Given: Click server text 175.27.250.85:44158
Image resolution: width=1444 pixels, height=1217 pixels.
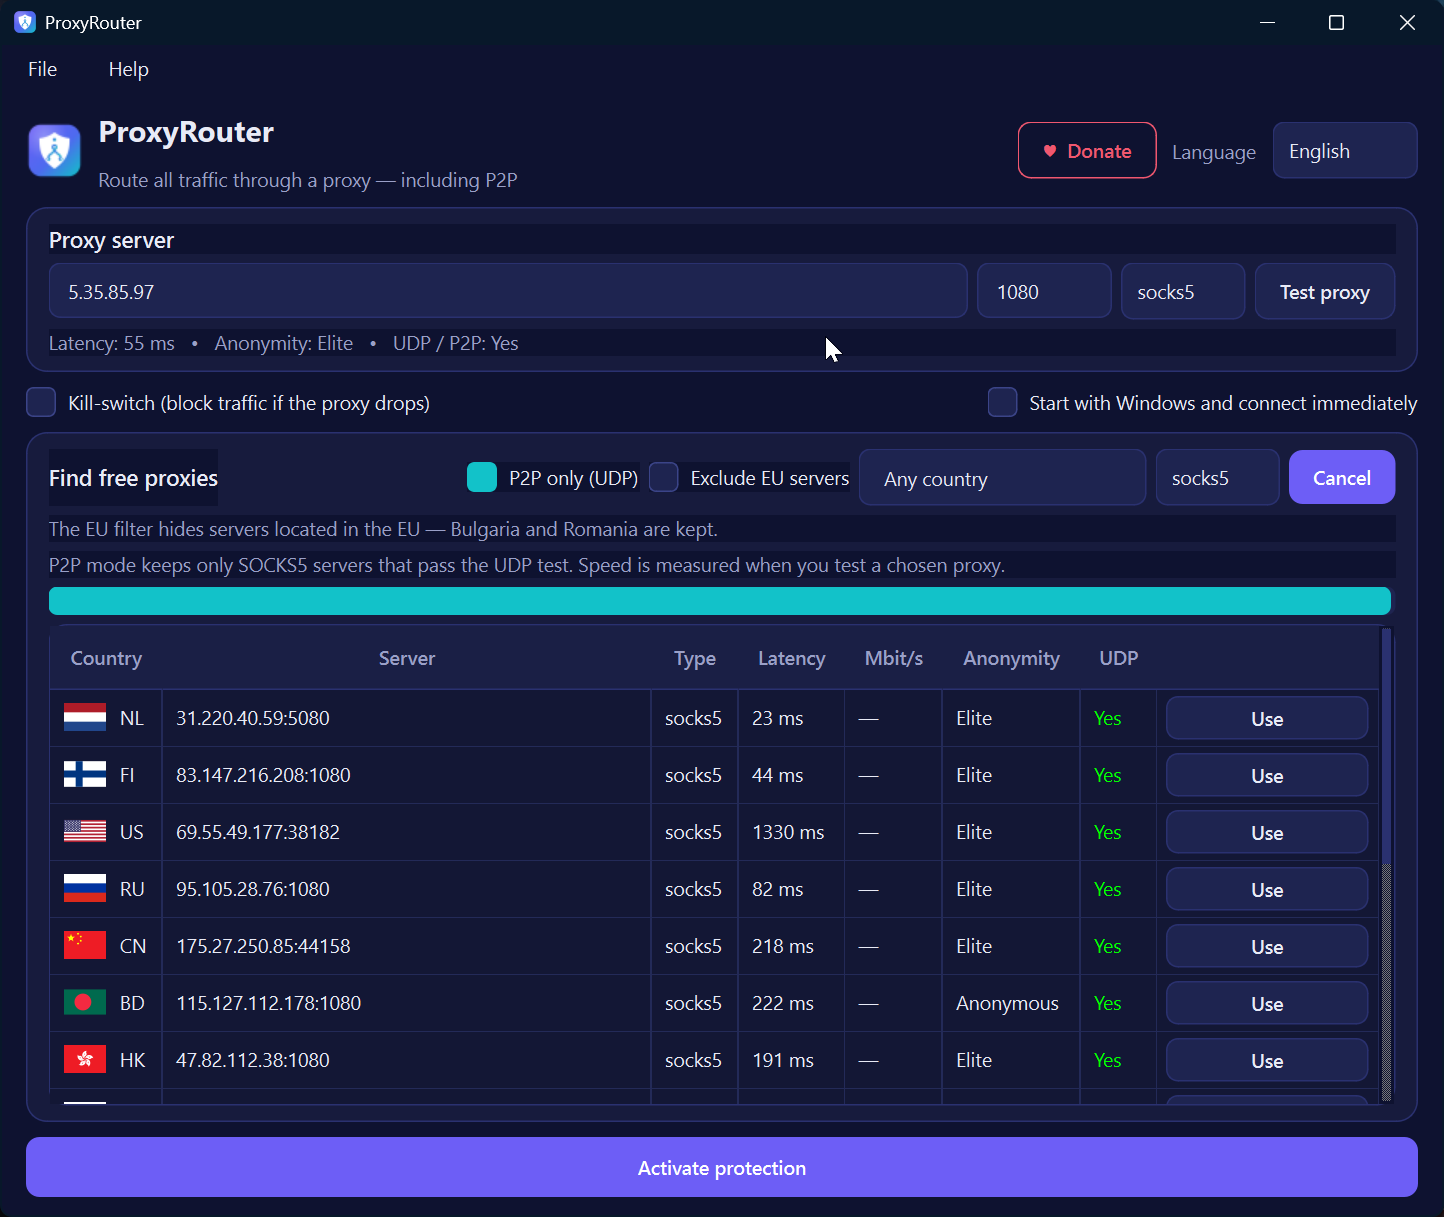Looking at the screenshot, I should coord(263,946).
